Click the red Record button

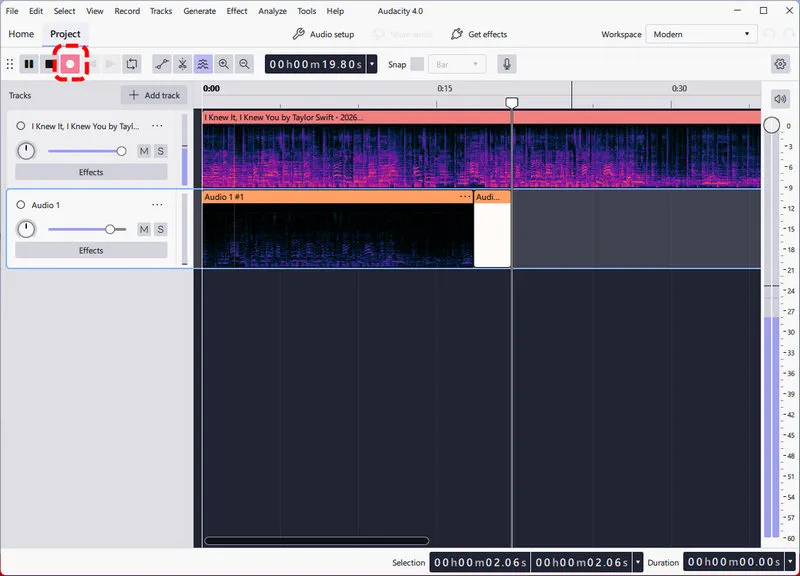[70, 64]
